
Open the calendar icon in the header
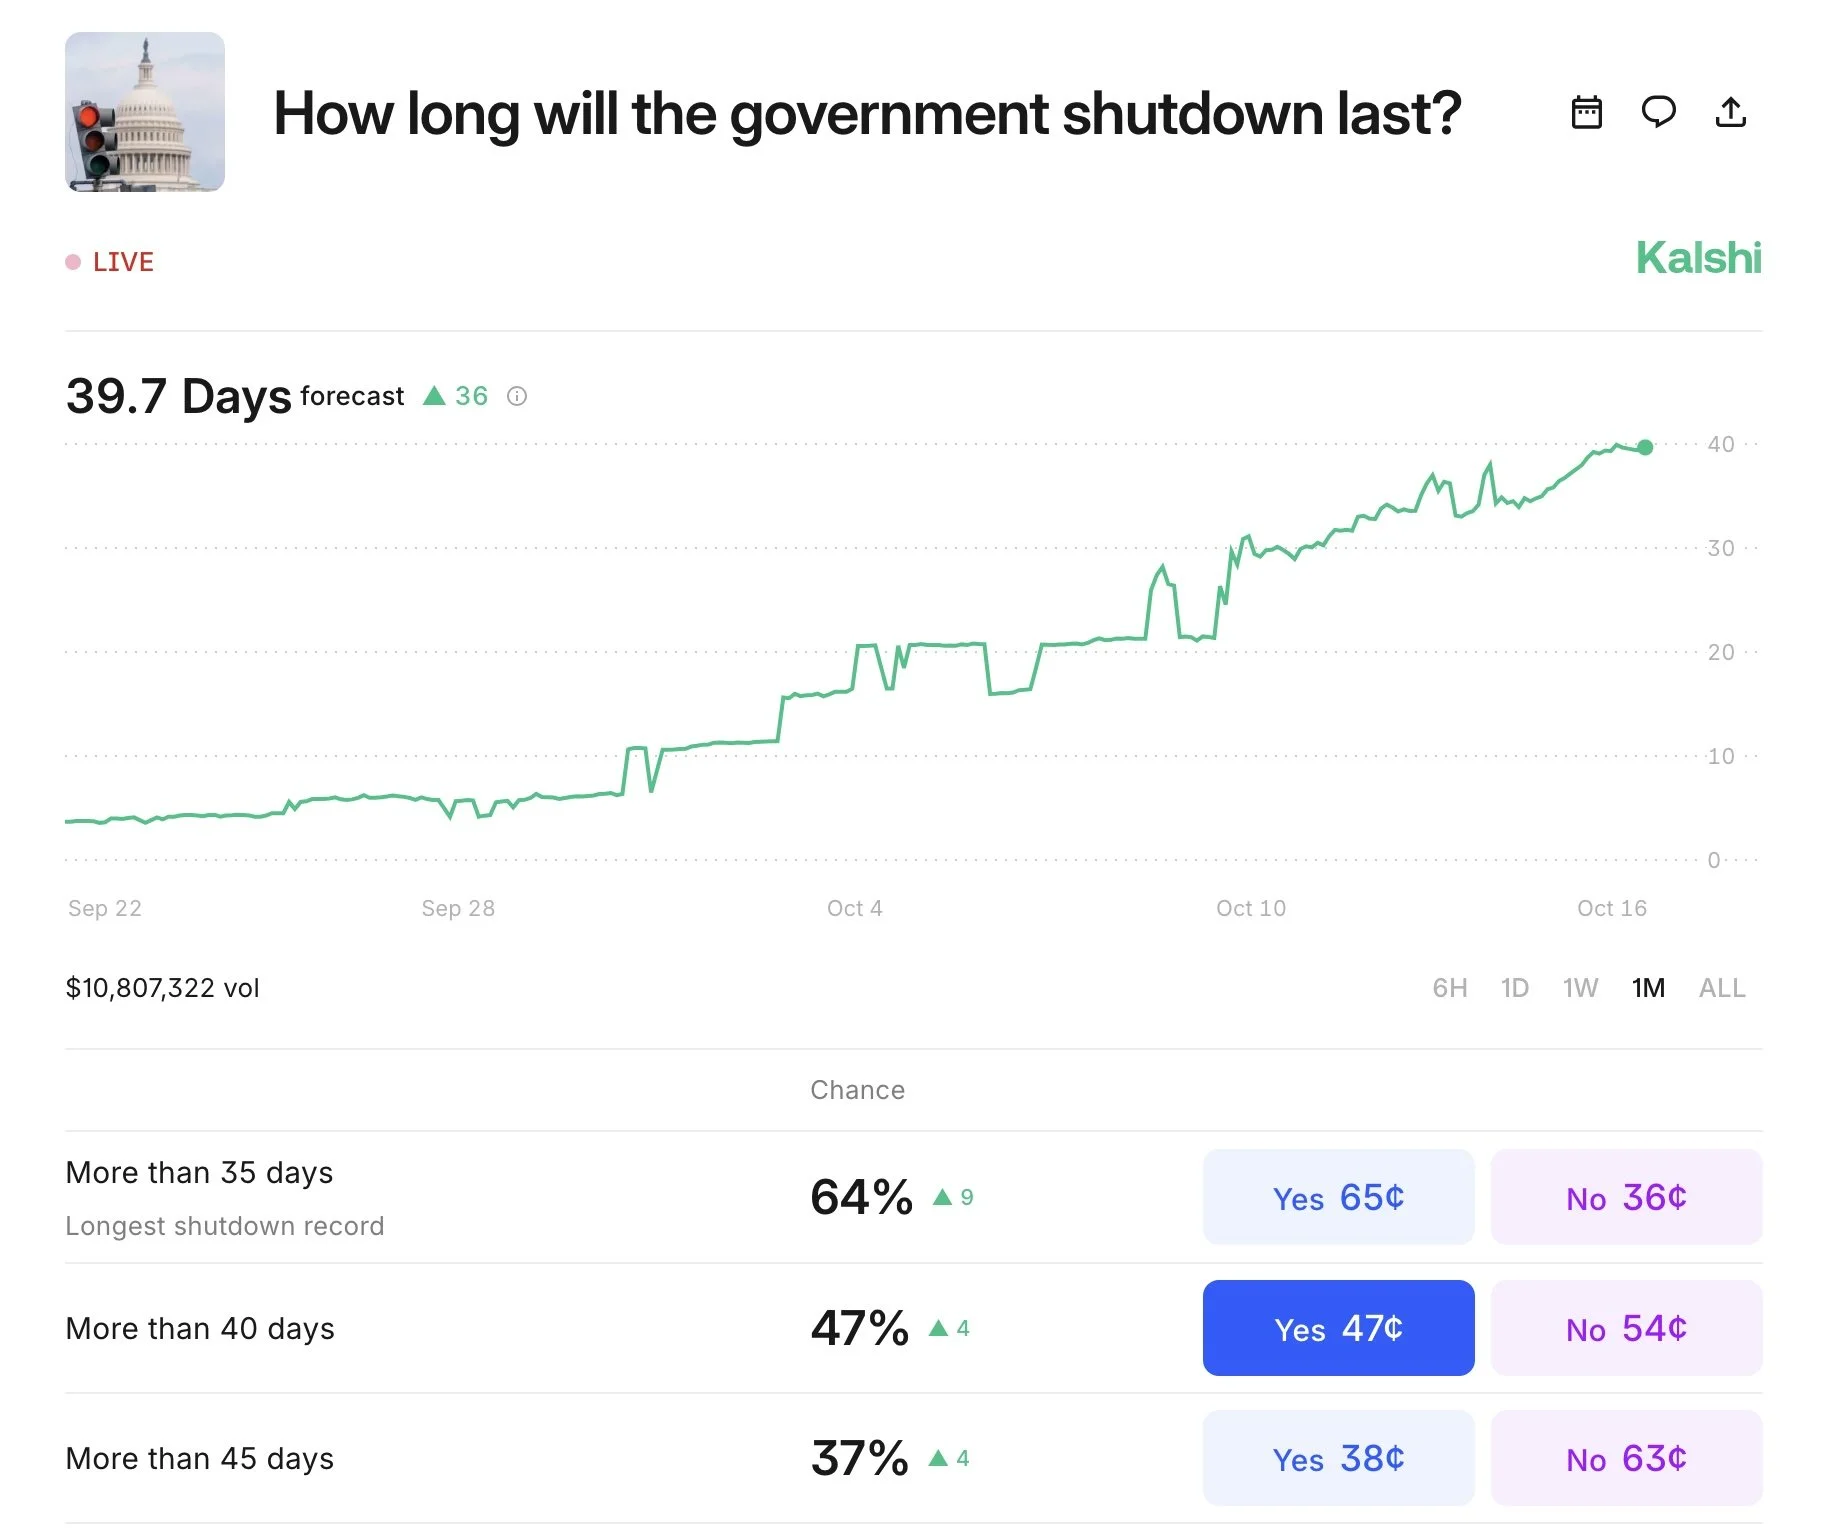[x=1587, y=112]
